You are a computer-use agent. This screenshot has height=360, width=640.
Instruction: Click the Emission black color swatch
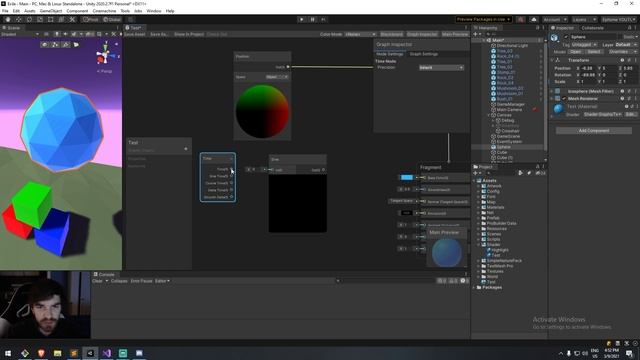click(x=406, y=213)
